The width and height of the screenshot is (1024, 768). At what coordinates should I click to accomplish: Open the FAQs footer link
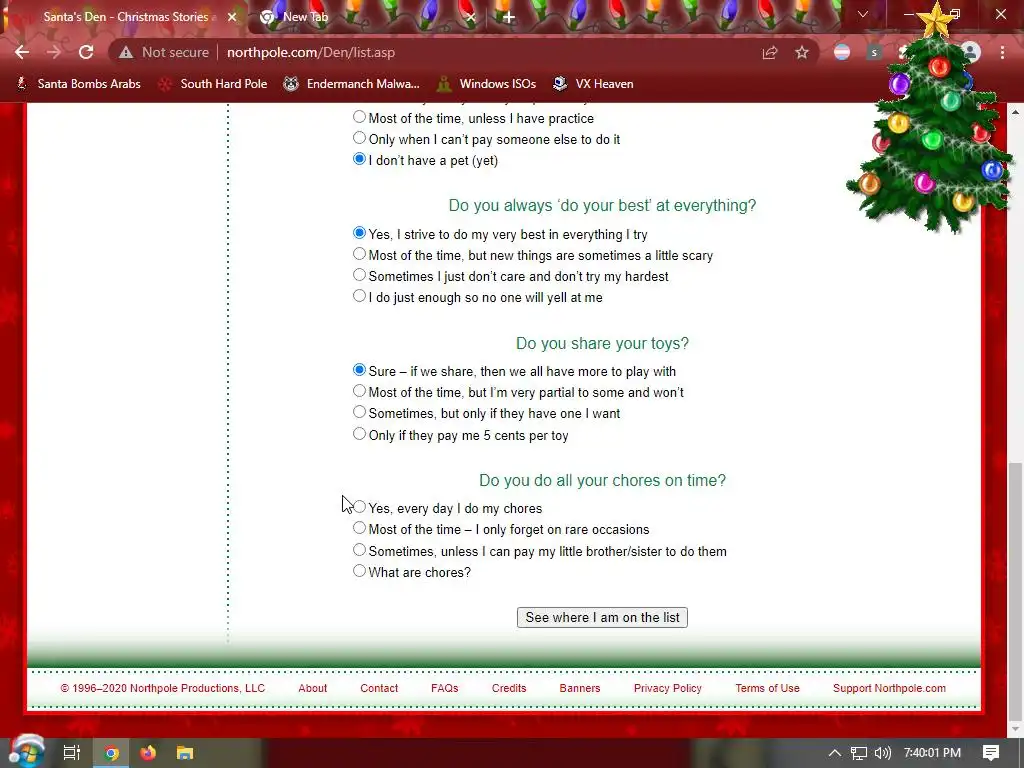pos(445,688)
